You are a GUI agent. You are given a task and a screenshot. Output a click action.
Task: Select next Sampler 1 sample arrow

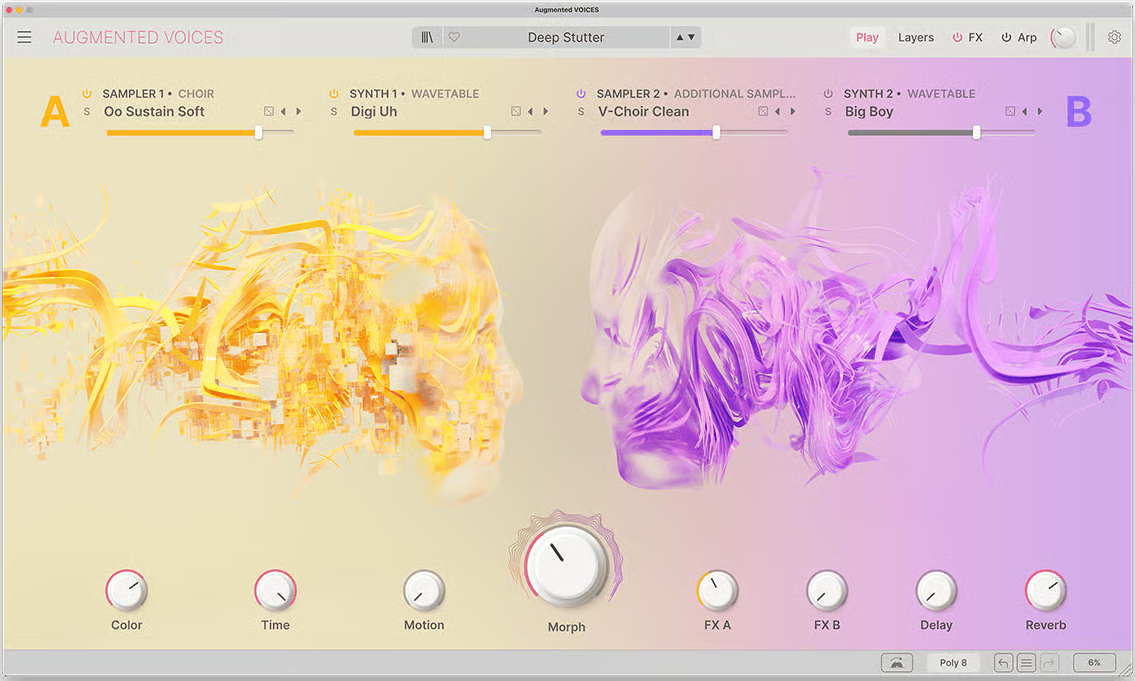tap(298, 111)
